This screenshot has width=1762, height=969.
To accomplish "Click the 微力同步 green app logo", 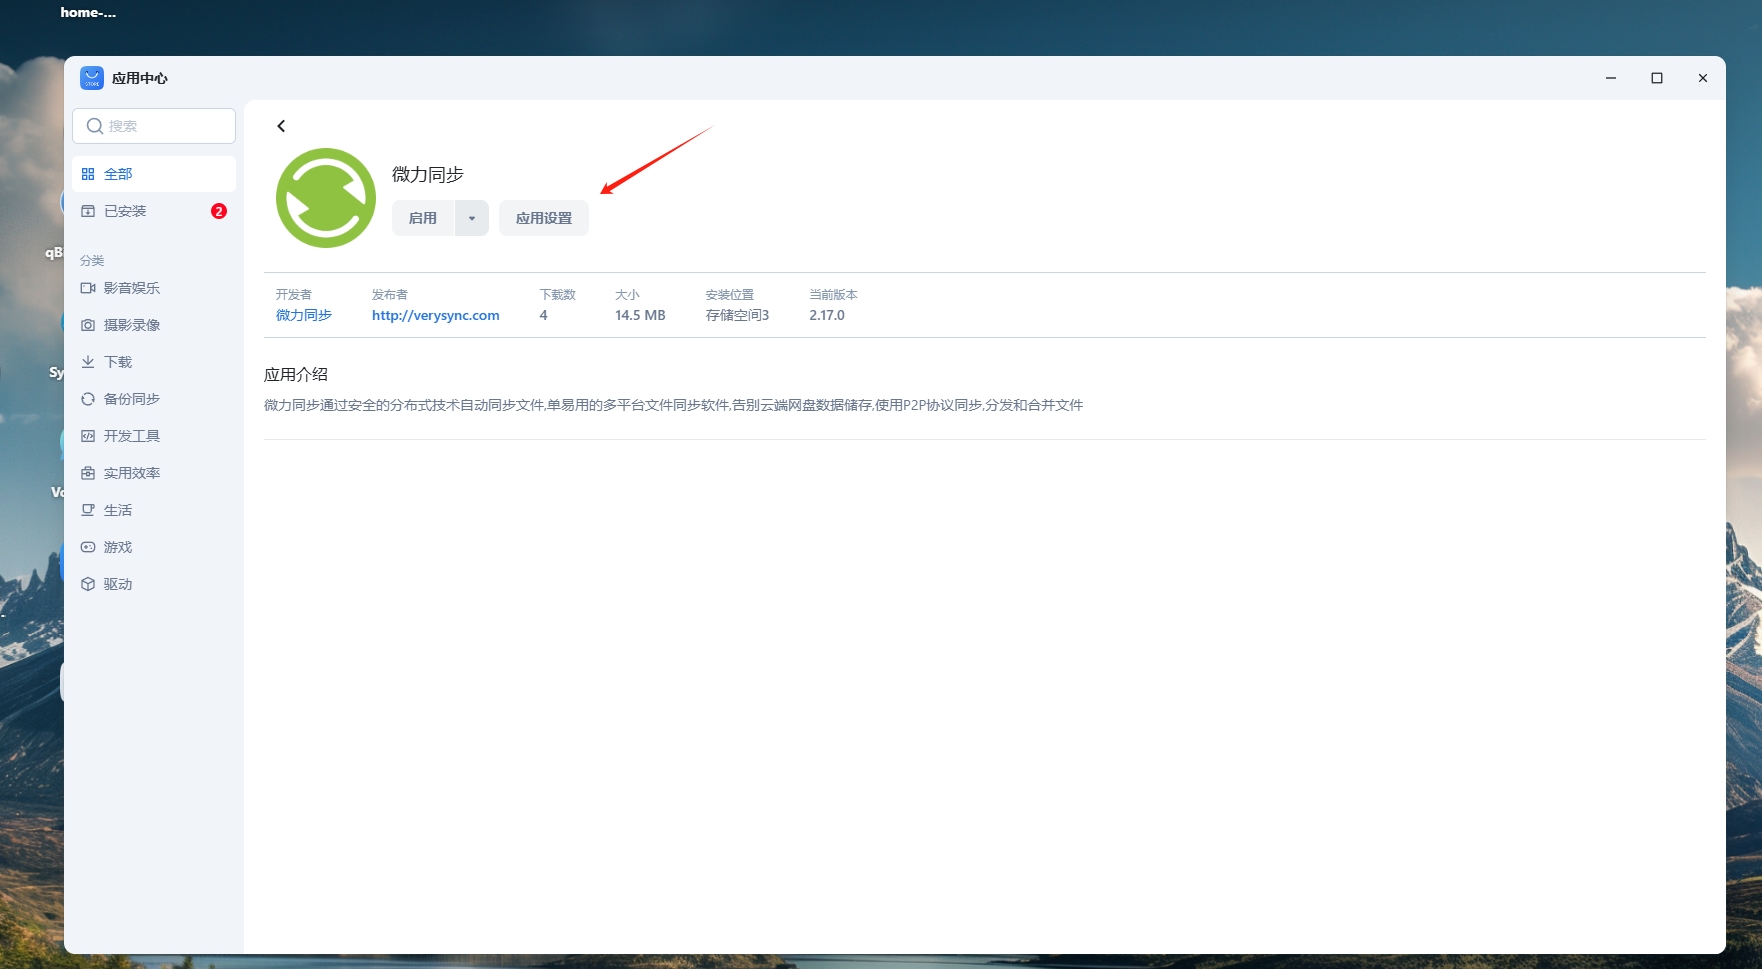I will (326, 198).
